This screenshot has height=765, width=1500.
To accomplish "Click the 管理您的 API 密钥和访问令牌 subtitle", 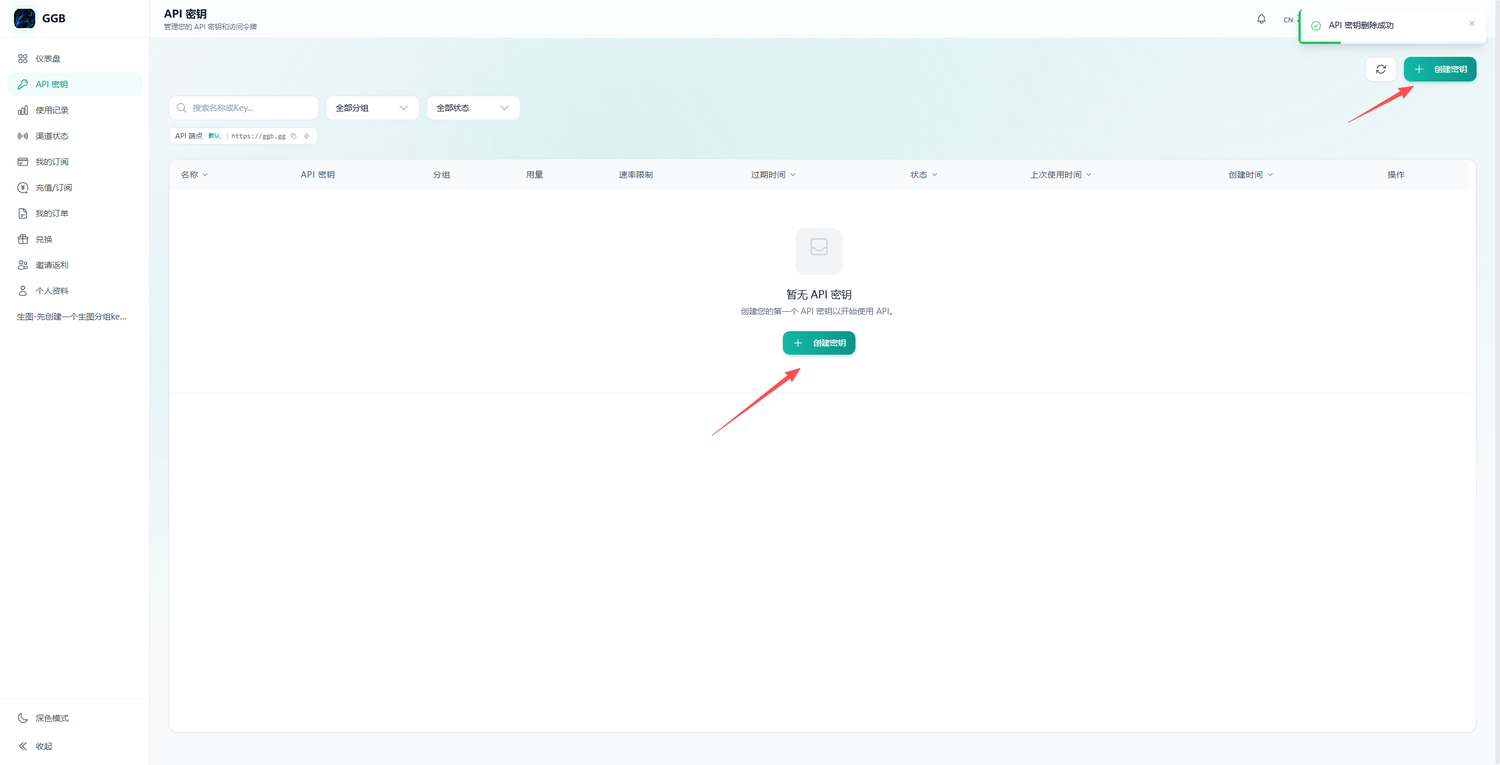I will tap(210, 27).
